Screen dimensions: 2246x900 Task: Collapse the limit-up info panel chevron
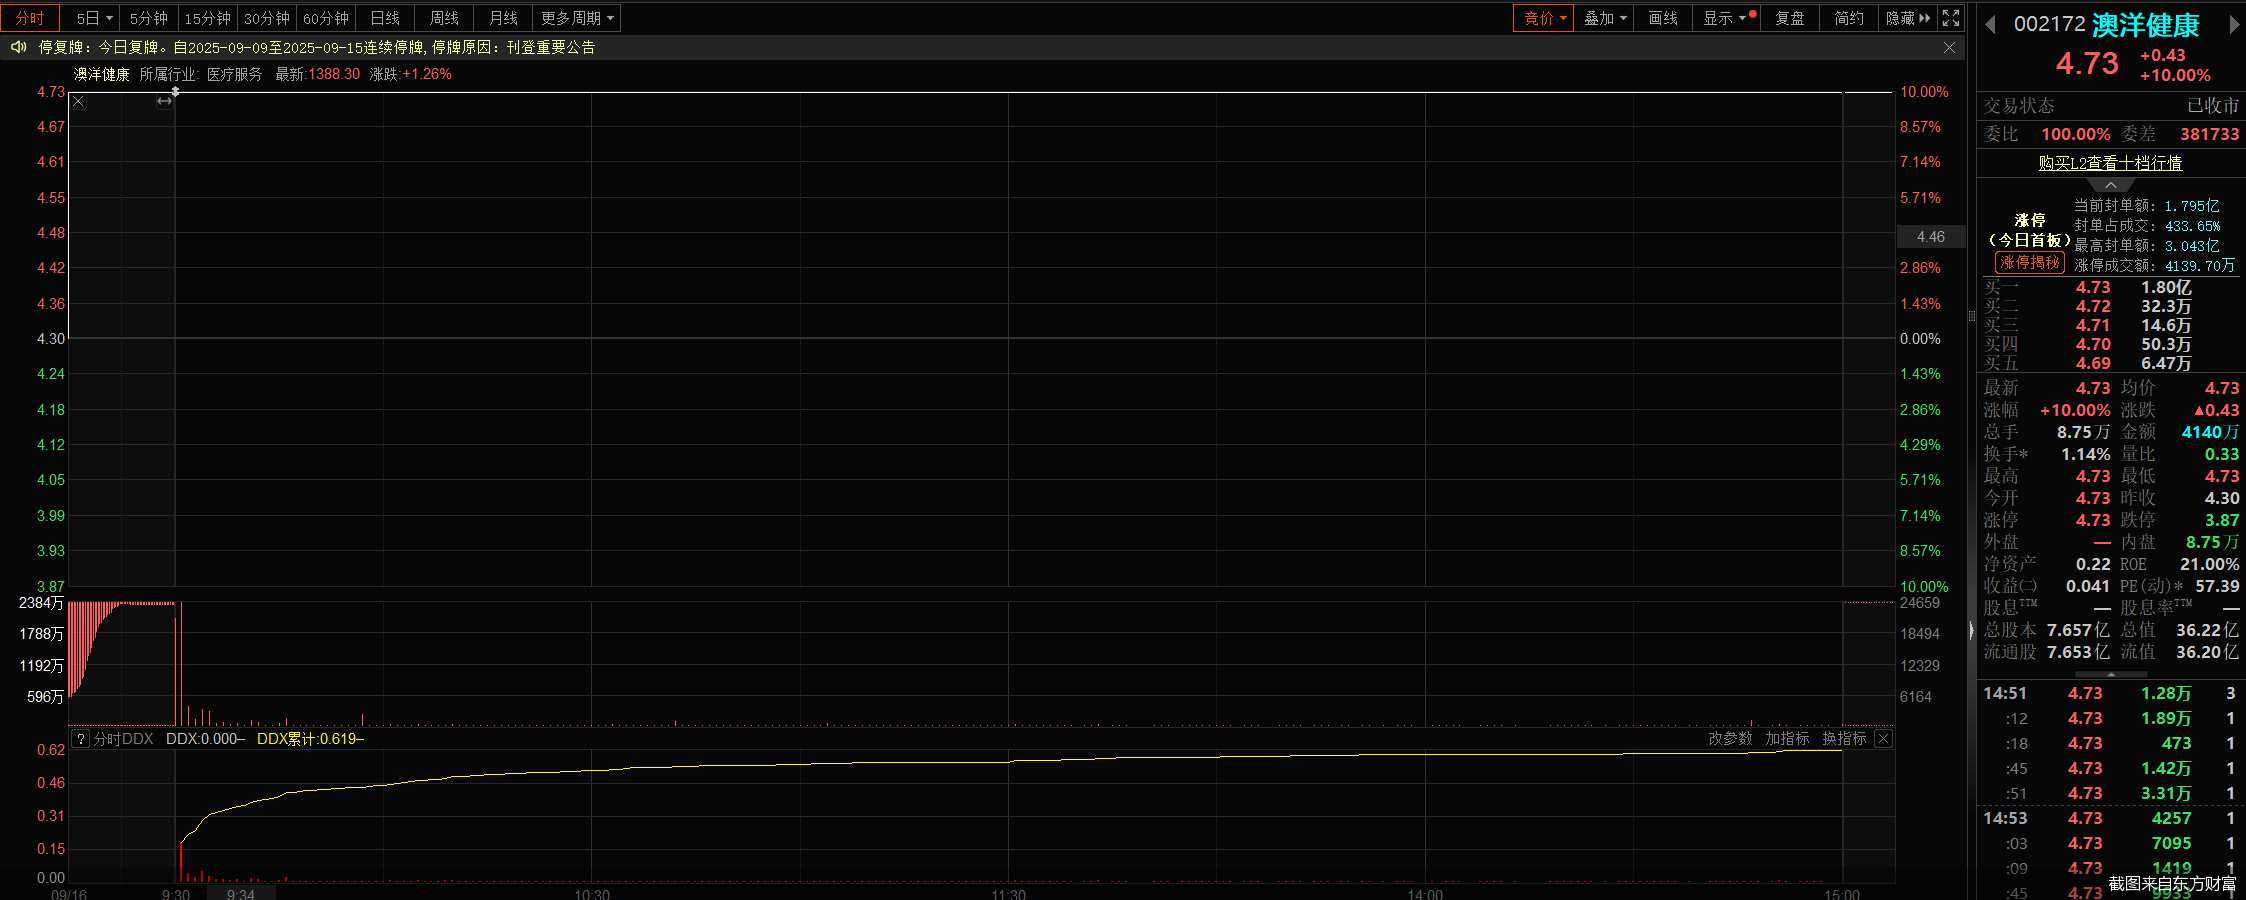2110,186
